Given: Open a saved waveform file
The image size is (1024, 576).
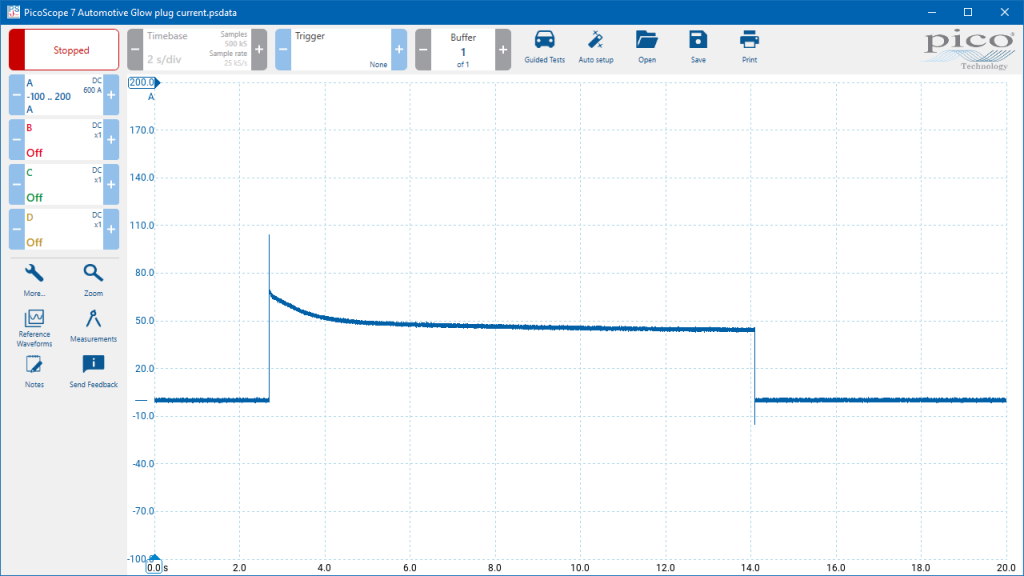Looking at the screenshot, I should tap(647, 47).
